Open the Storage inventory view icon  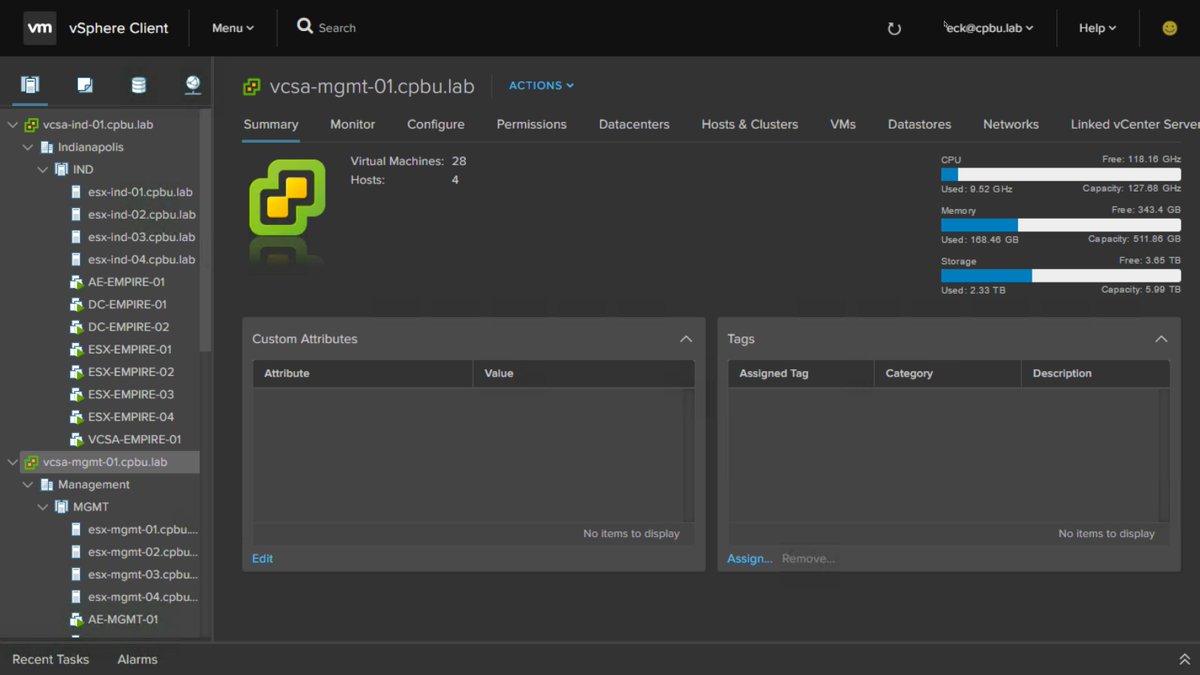[139, 85]
